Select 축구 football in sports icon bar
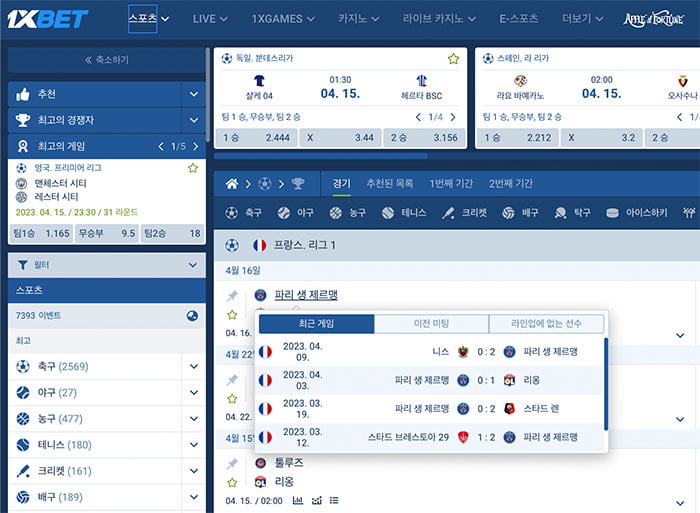This screenshot has height=513, width=700. coord(243,213)
